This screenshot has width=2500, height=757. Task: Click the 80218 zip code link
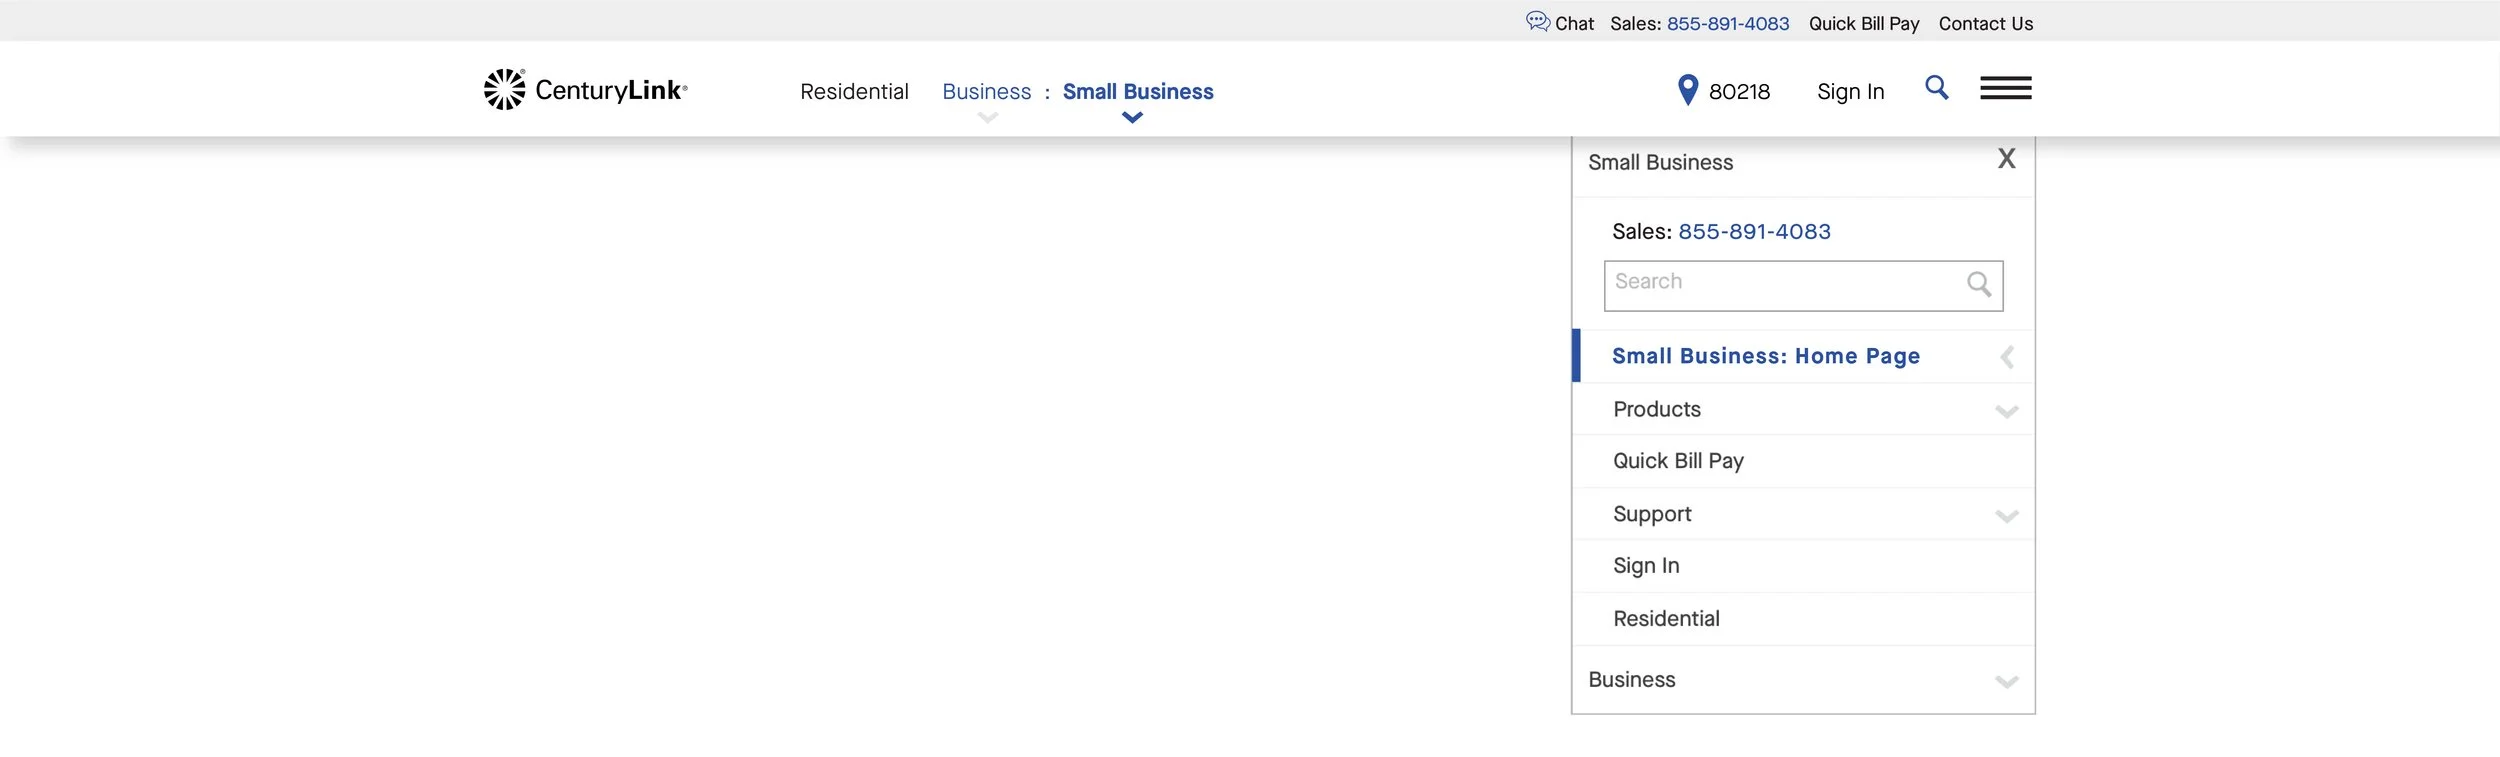(1739, 92)
